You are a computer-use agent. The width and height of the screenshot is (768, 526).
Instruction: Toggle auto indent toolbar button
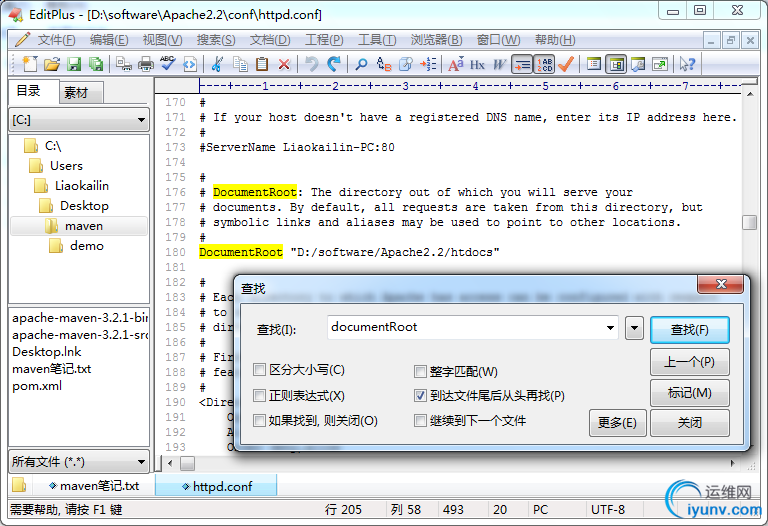(x=522, y=64)
